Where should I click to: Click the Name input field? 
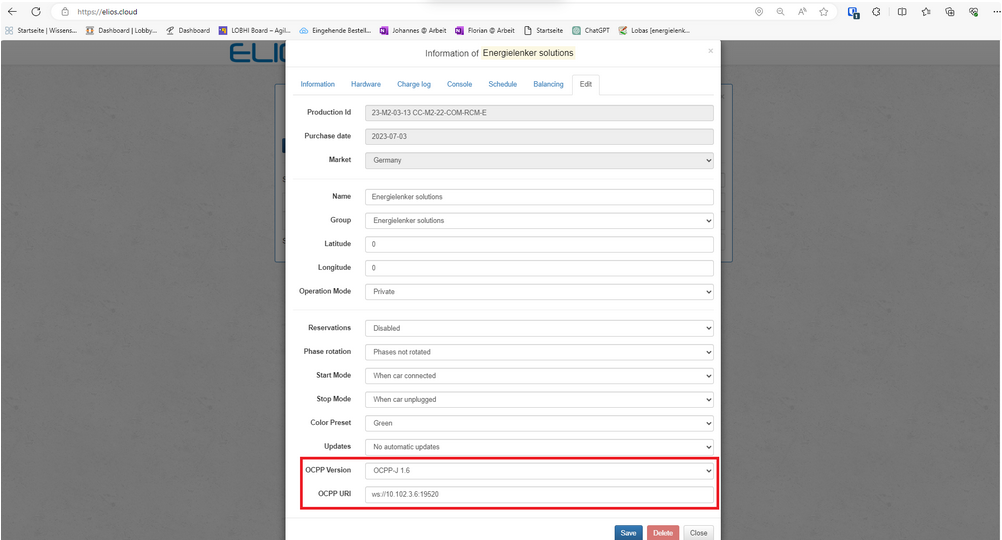pyautogui.click(x=539, y=197)
